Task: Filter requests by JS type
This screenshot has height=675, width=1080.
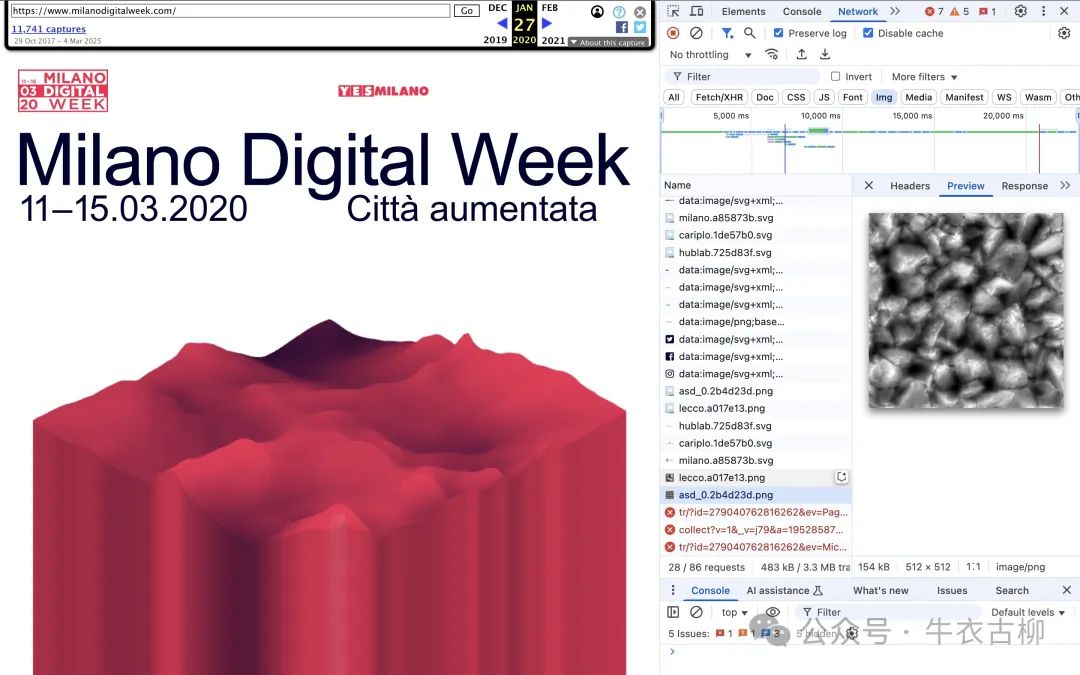Action: point(824,97)
